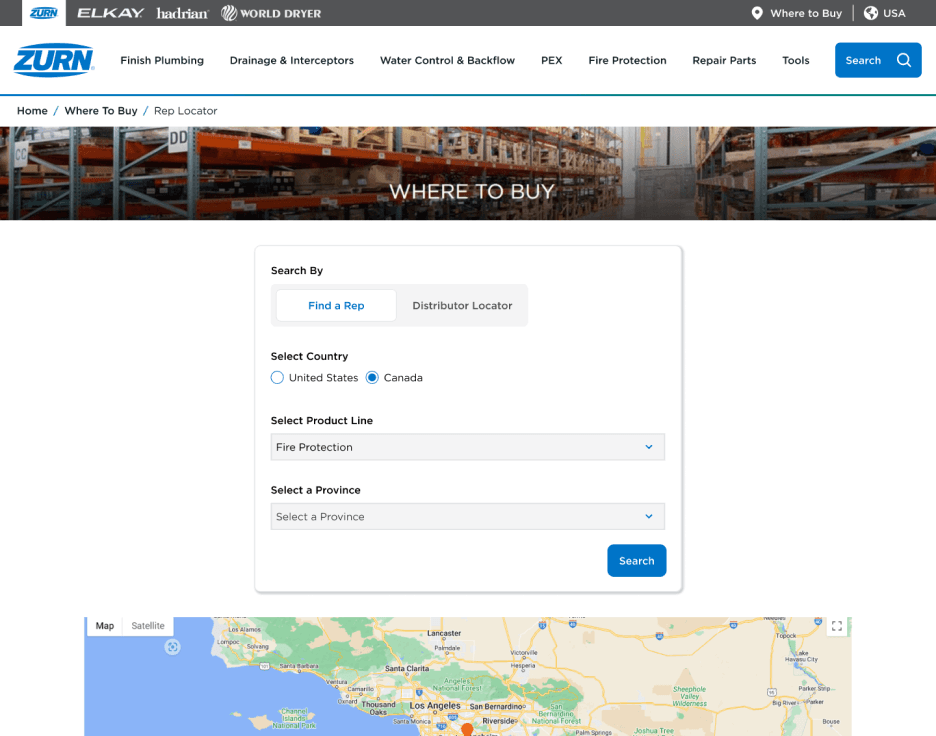Click the header Search button text
This screenshot has width=936, height=736.
click(863, 60)
